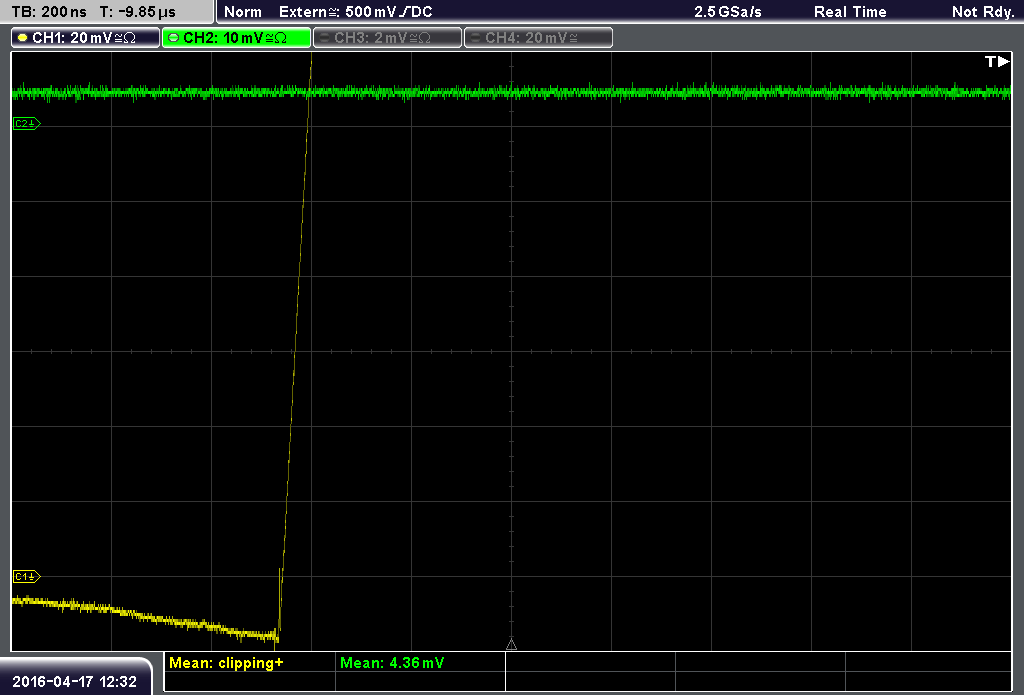Select the CH1 20 mV channel tab
Viewport: 1024px width, 695px height.
(86, 38)
